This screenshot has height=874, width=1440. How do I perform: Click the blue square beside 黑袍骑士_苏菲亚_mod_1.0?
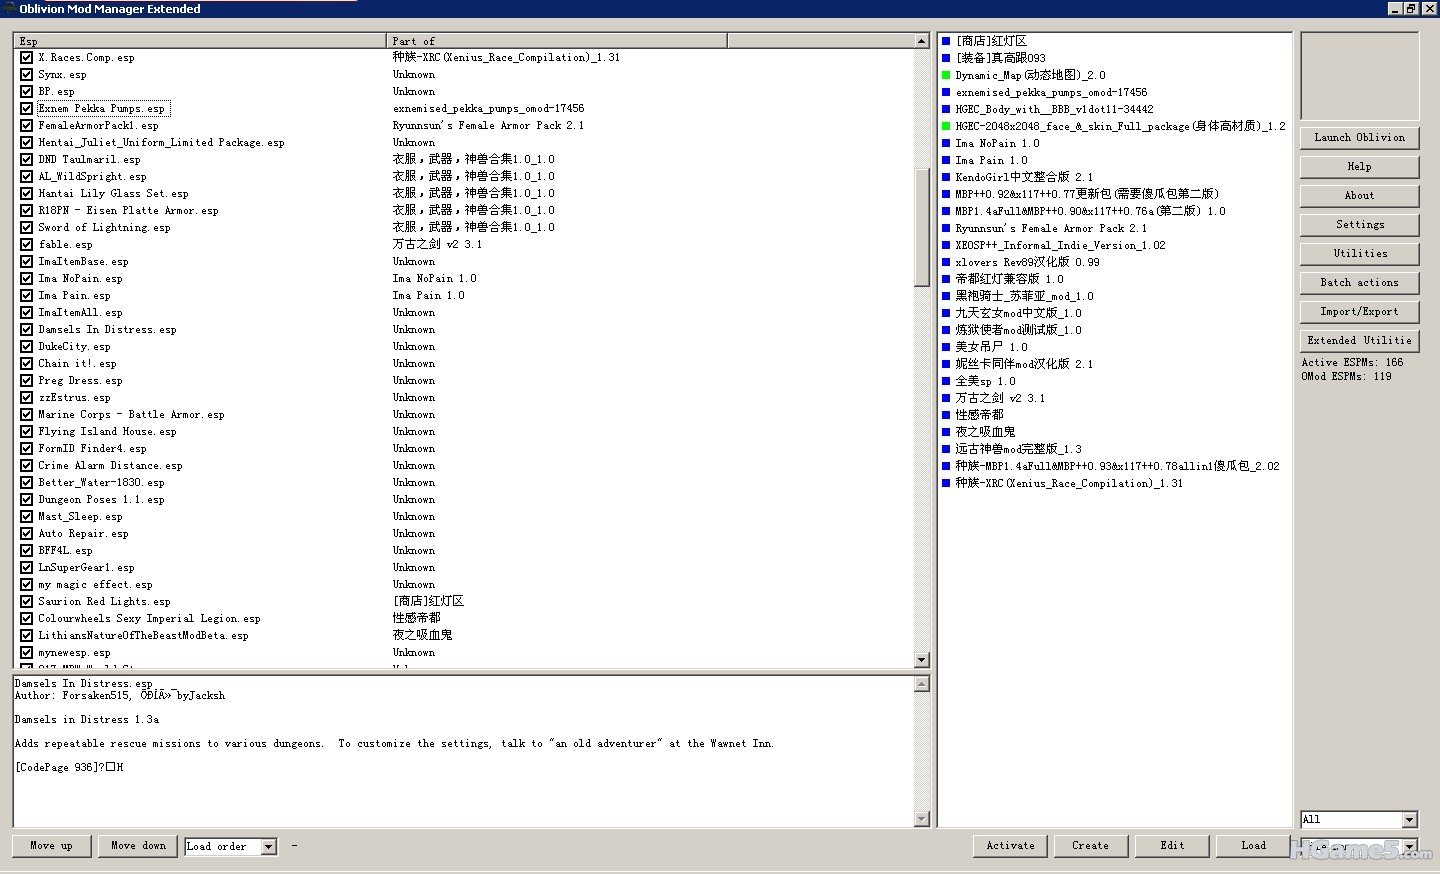coord(946,296)
